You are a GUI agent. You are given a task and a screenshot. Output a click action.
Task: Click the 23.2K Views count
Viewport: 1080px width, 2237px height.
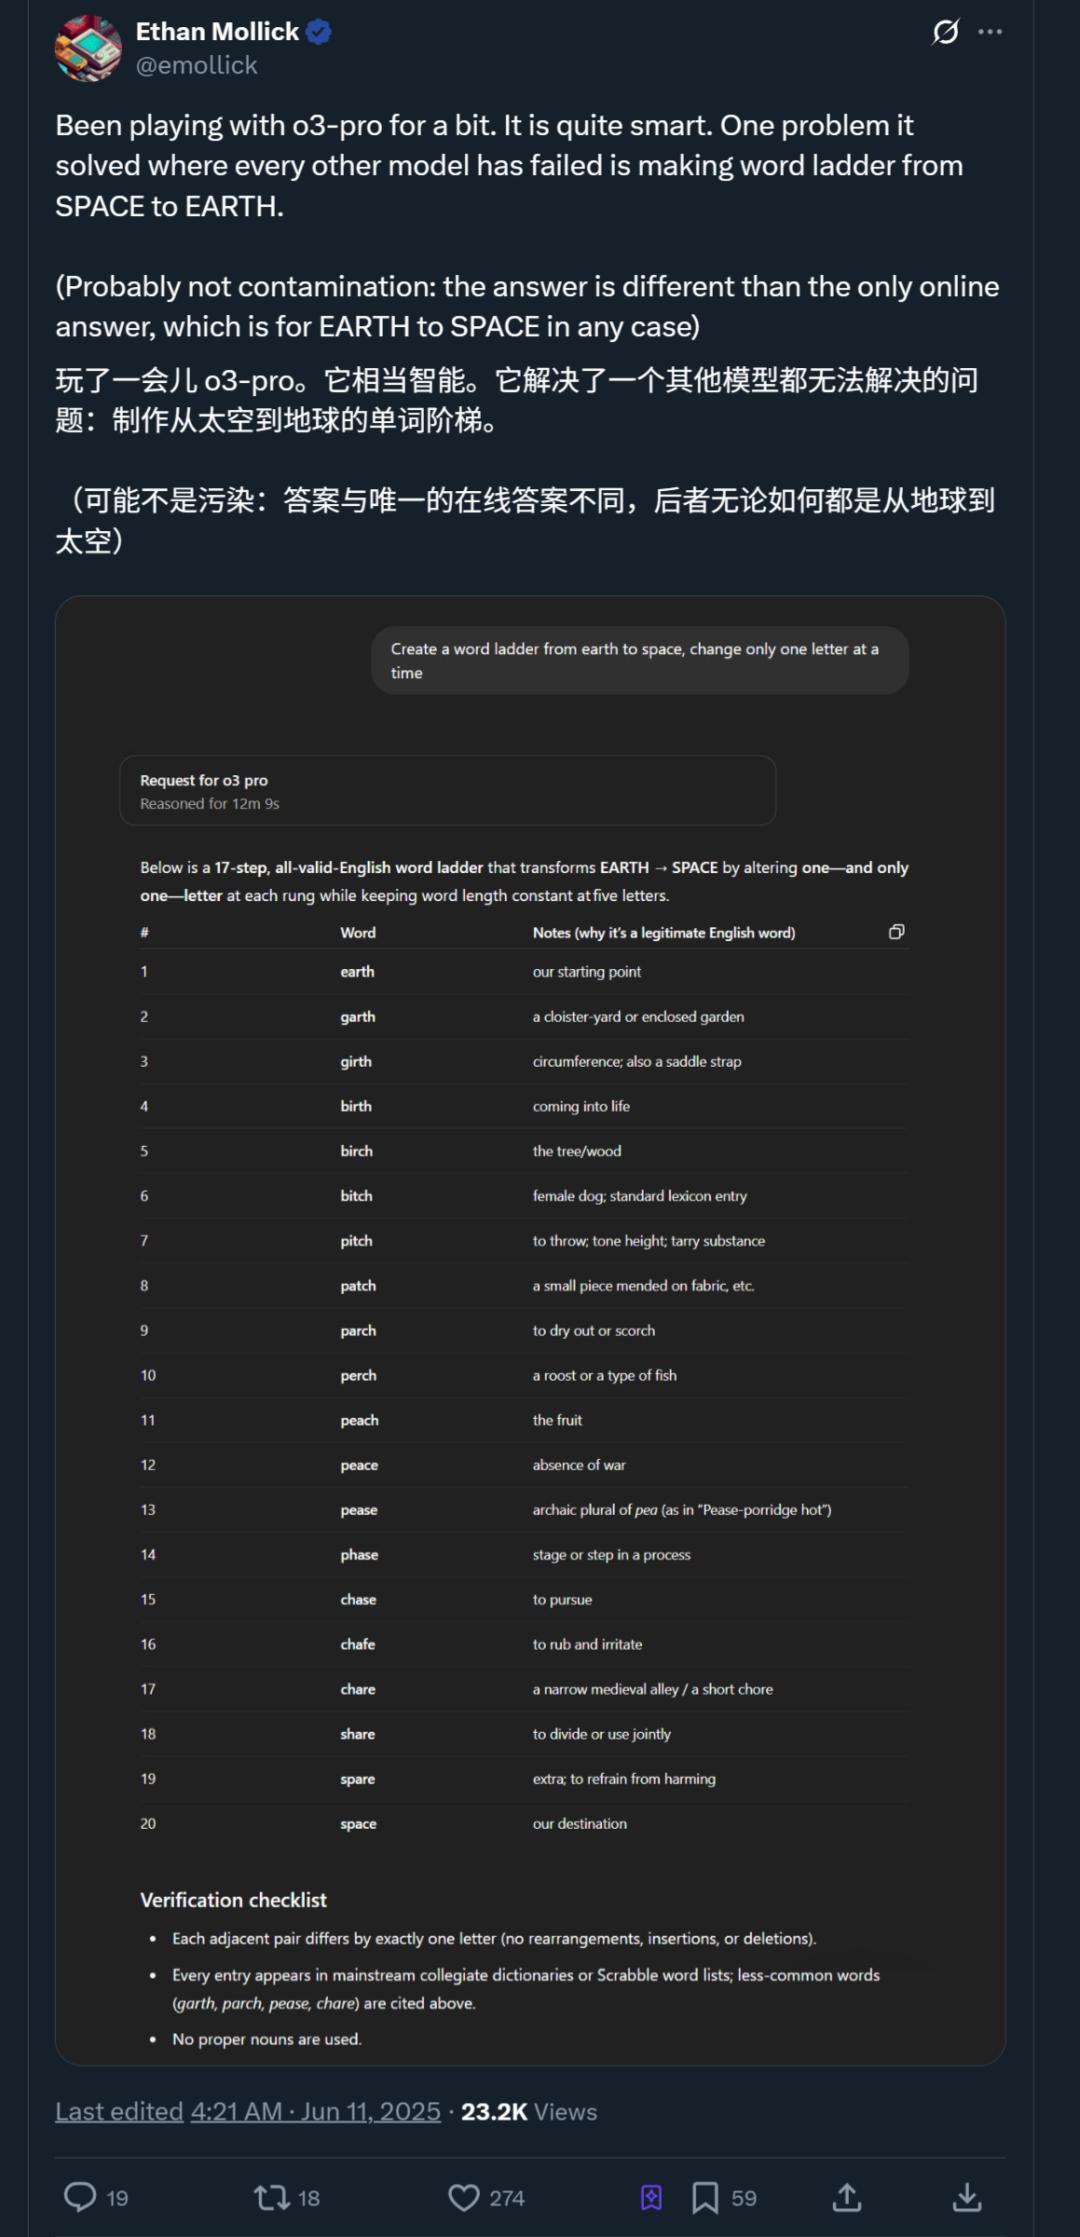coord(529,2111)
